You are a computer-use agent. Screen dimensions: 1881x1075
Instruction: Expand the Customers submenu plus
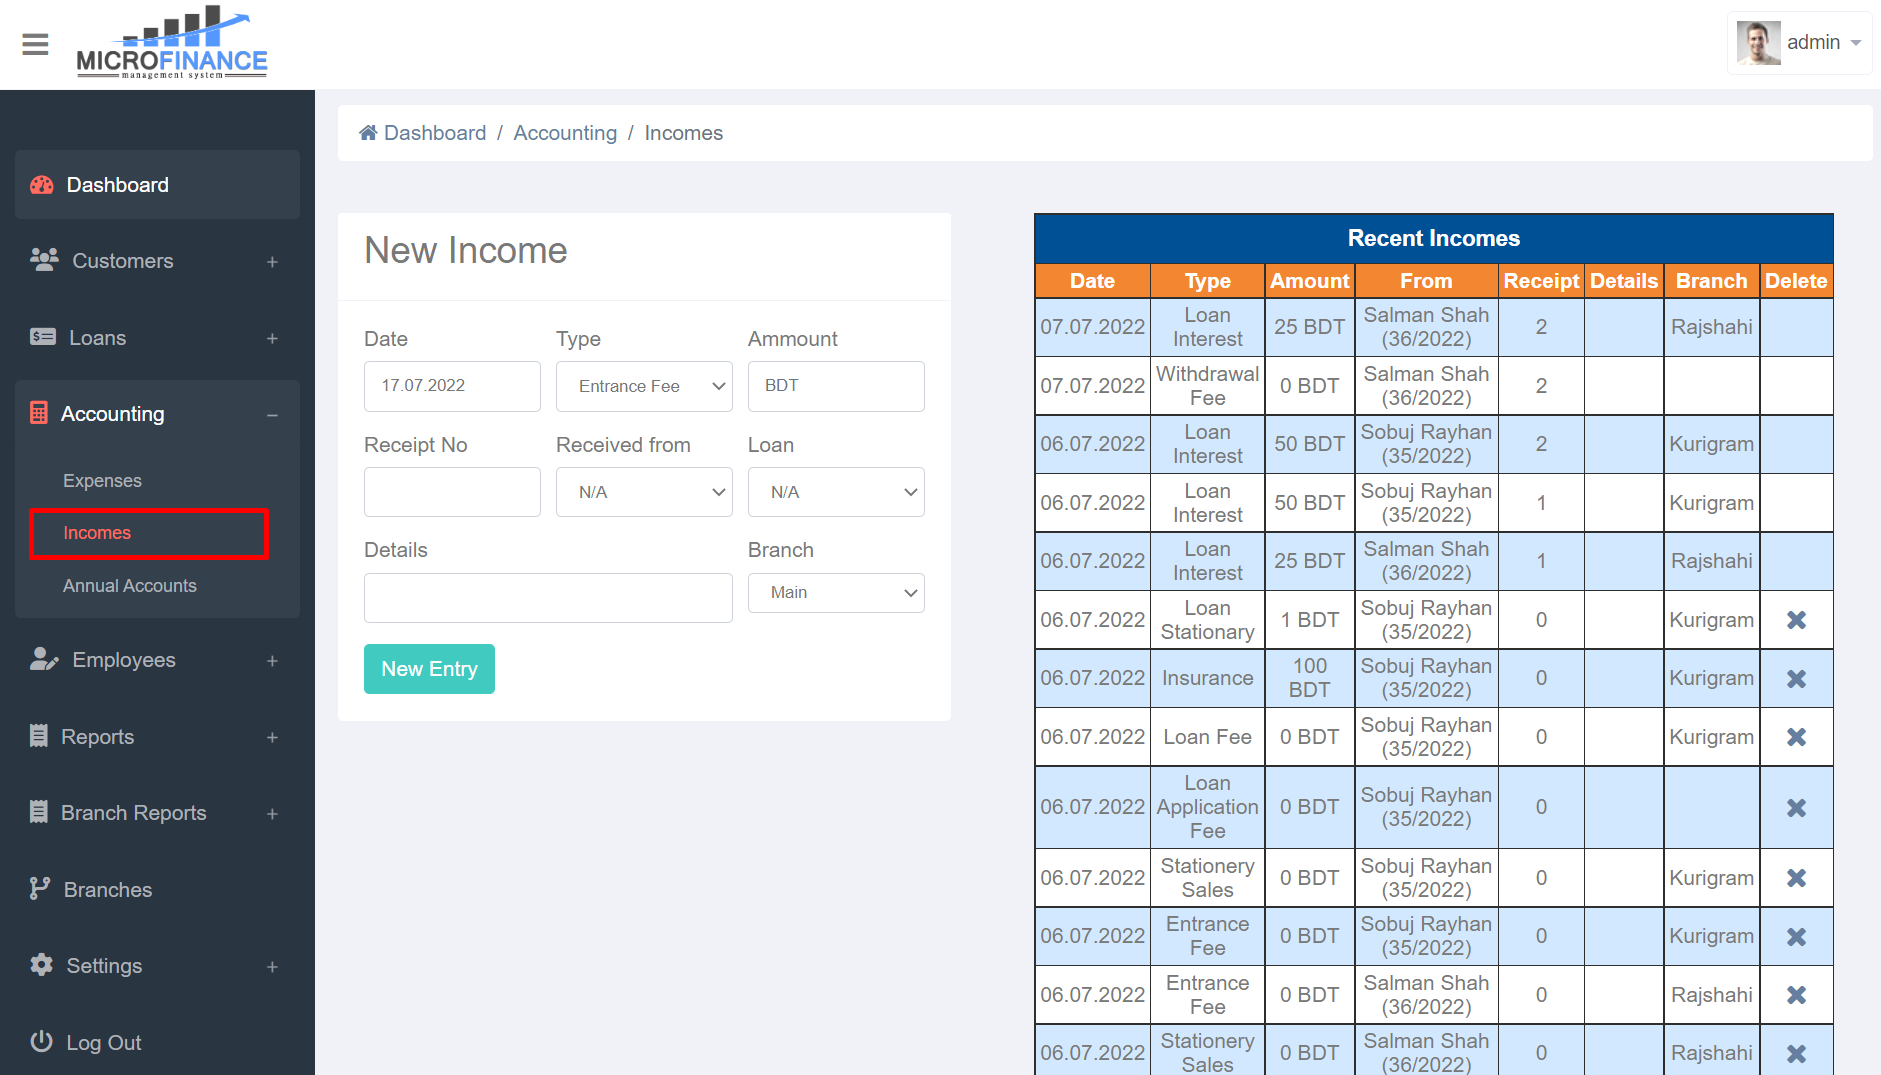pyautogui.click(x=272, y=262)
